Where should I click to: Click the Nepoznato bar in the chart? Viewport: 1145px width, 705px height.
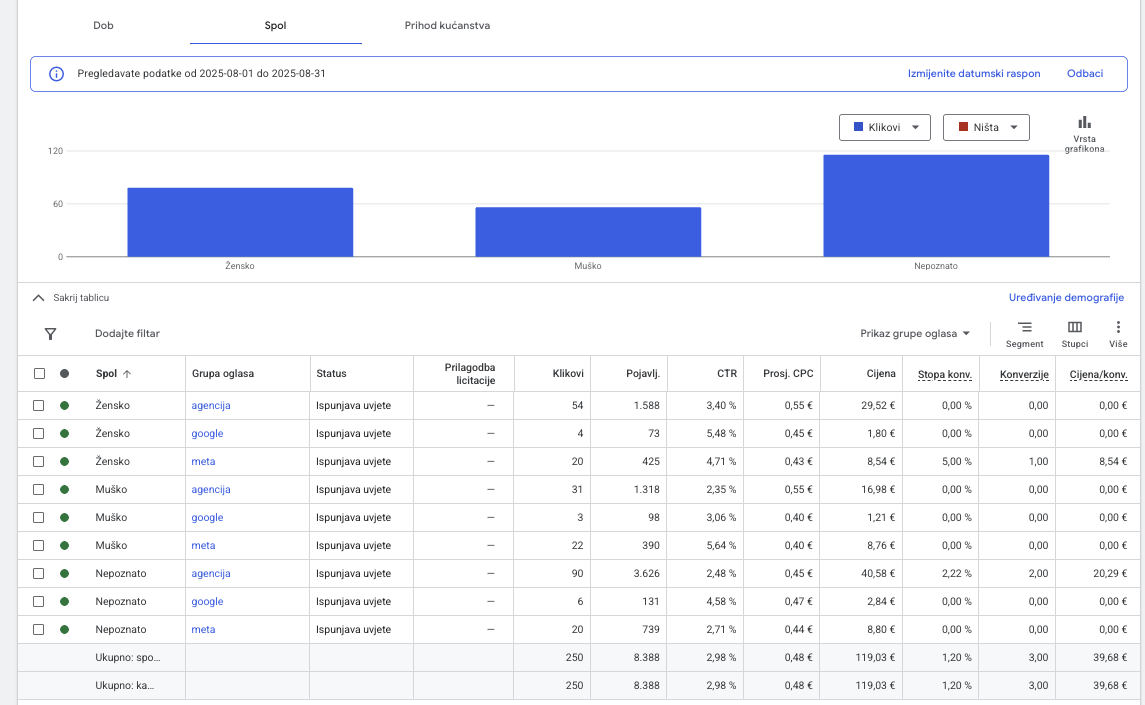[936, 206]
